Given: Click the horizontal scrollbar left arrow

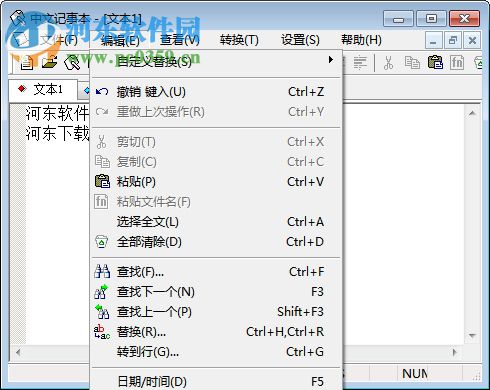Looking at the screenshot, I should tap(18, 352).
